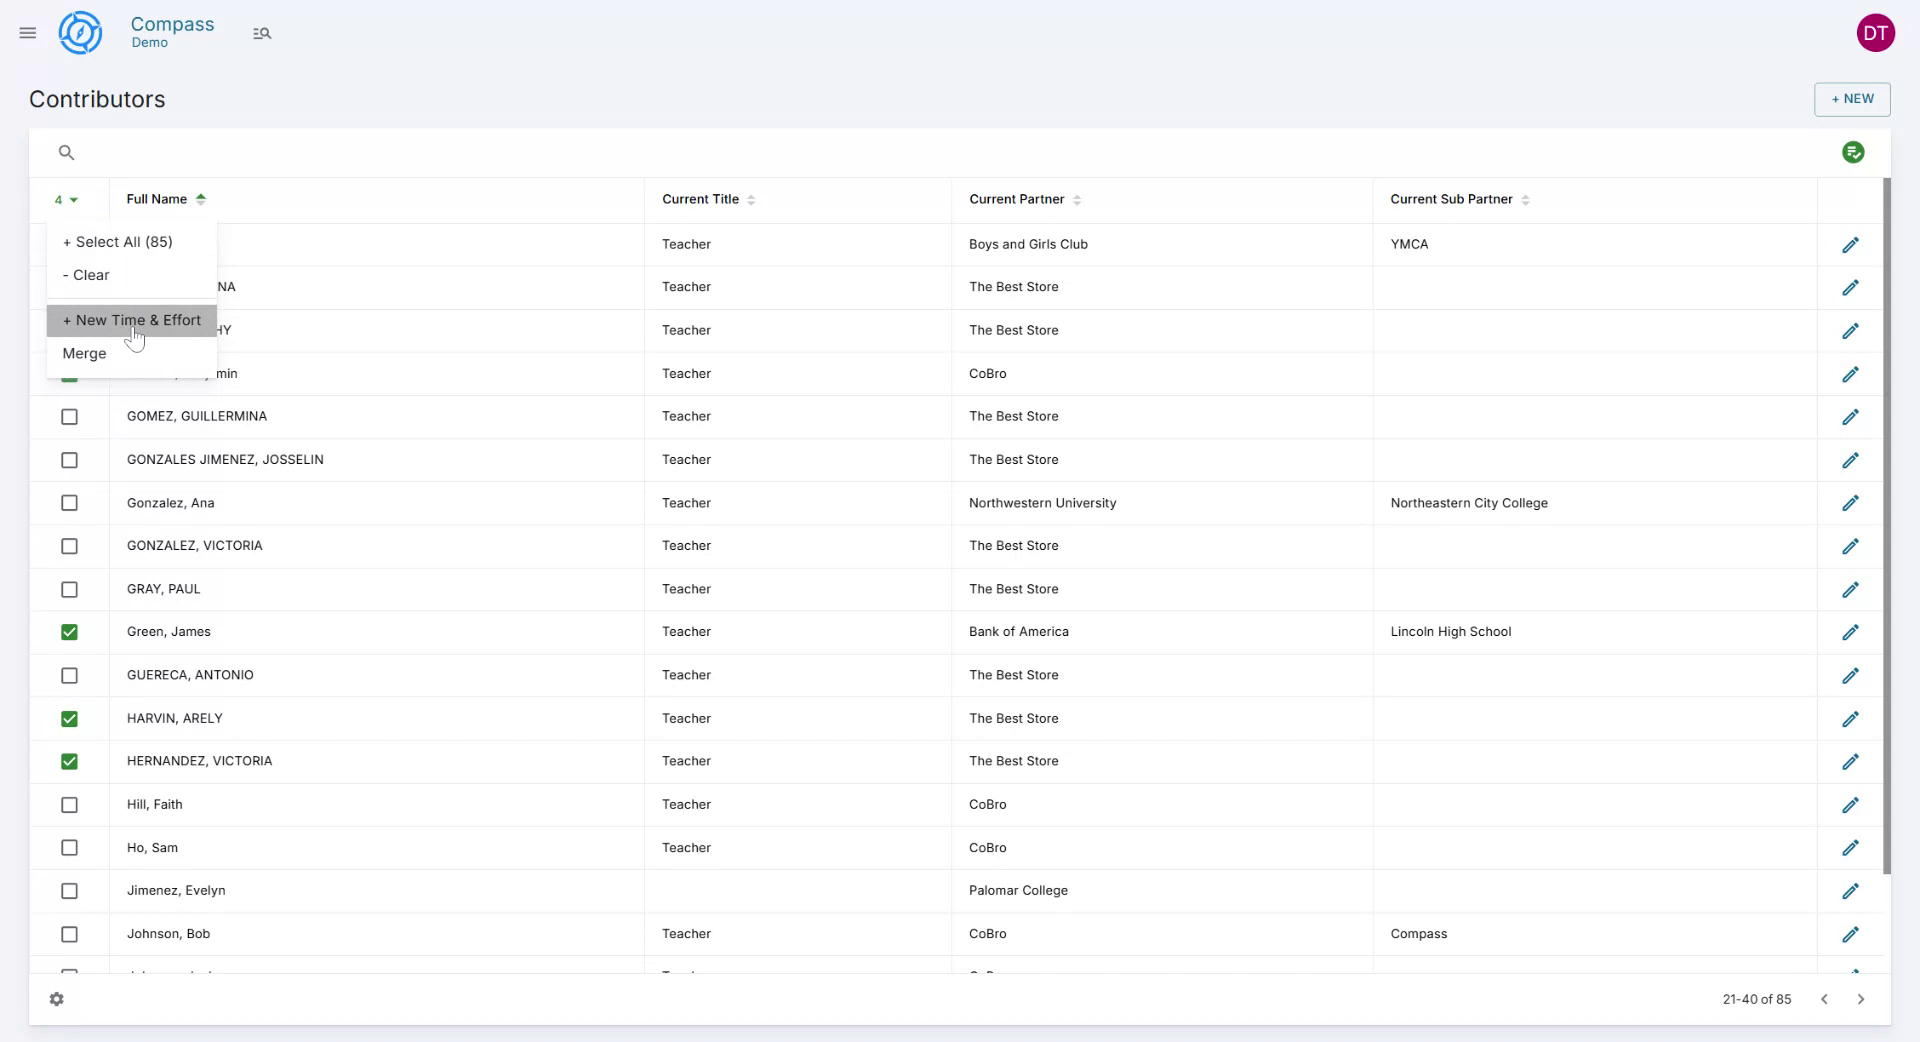Open the selected-count dropdown showing 4
Viewport: 1920px width, 1042px height.
coord(66,200)
